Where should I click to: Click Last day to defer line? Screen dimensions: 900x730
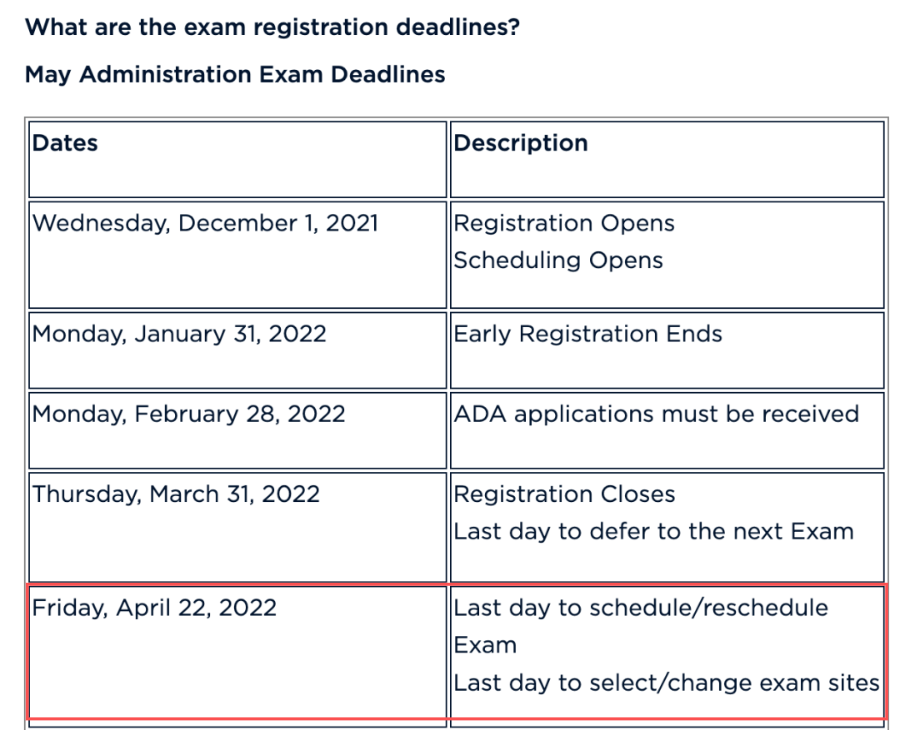pos(653,531)
